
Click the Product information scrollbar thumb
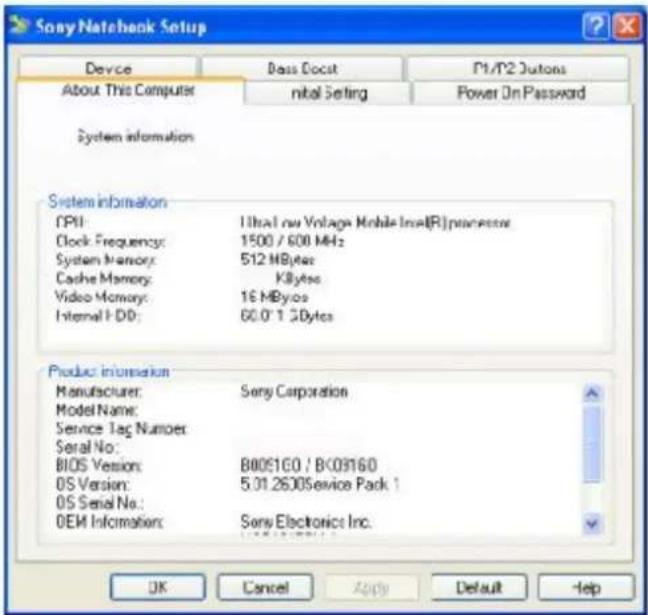coord(592,443)
